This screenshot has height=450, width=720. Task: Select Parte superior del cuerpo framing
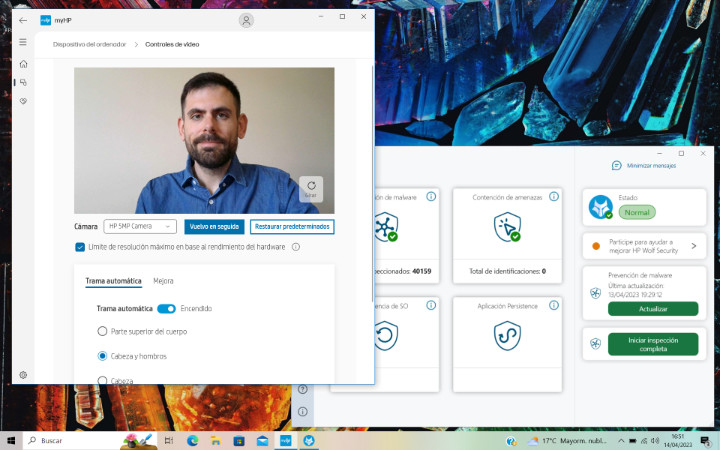[102, 331]
